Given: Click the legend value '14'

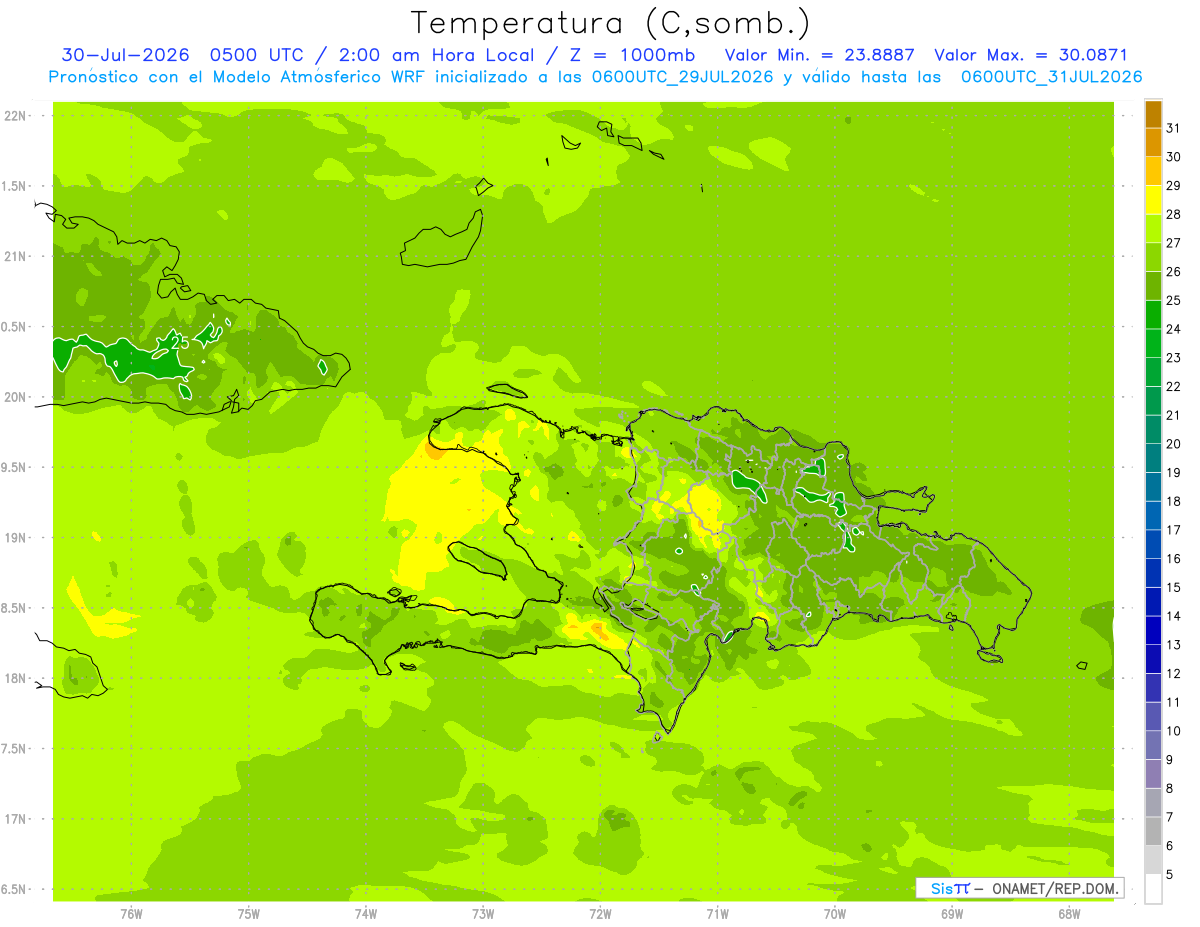Looking at the screenshot, I should (1174, 616).
